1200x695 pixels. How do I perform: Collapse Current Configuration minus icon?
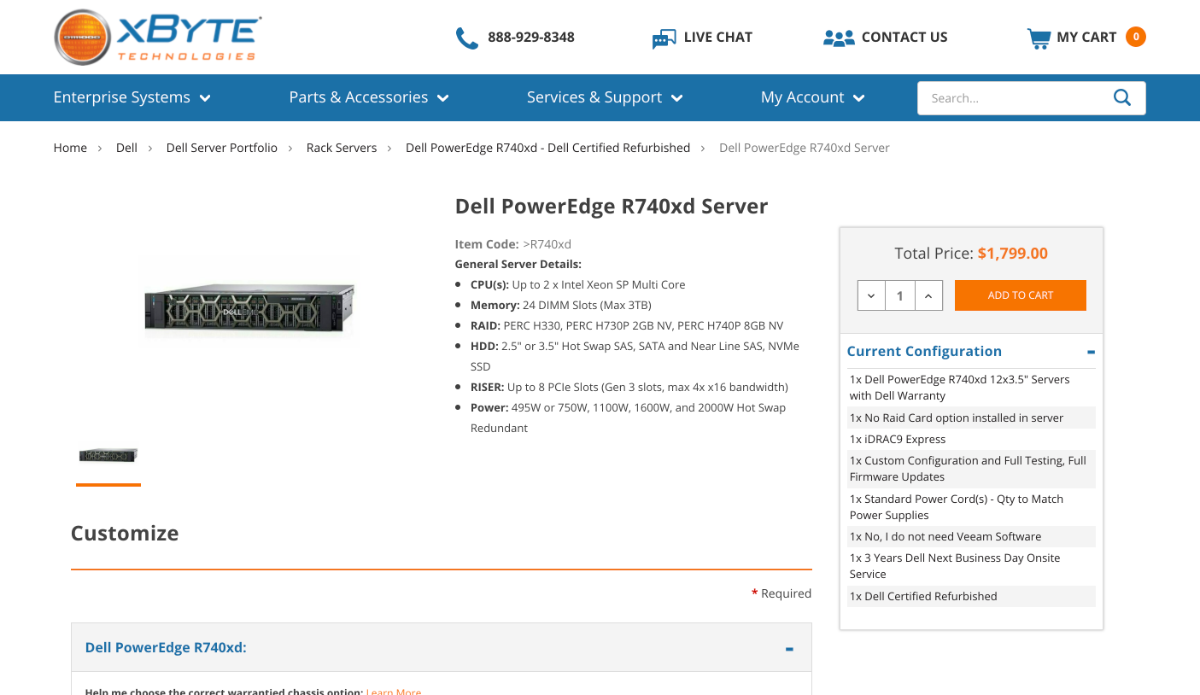point(1091,352)
